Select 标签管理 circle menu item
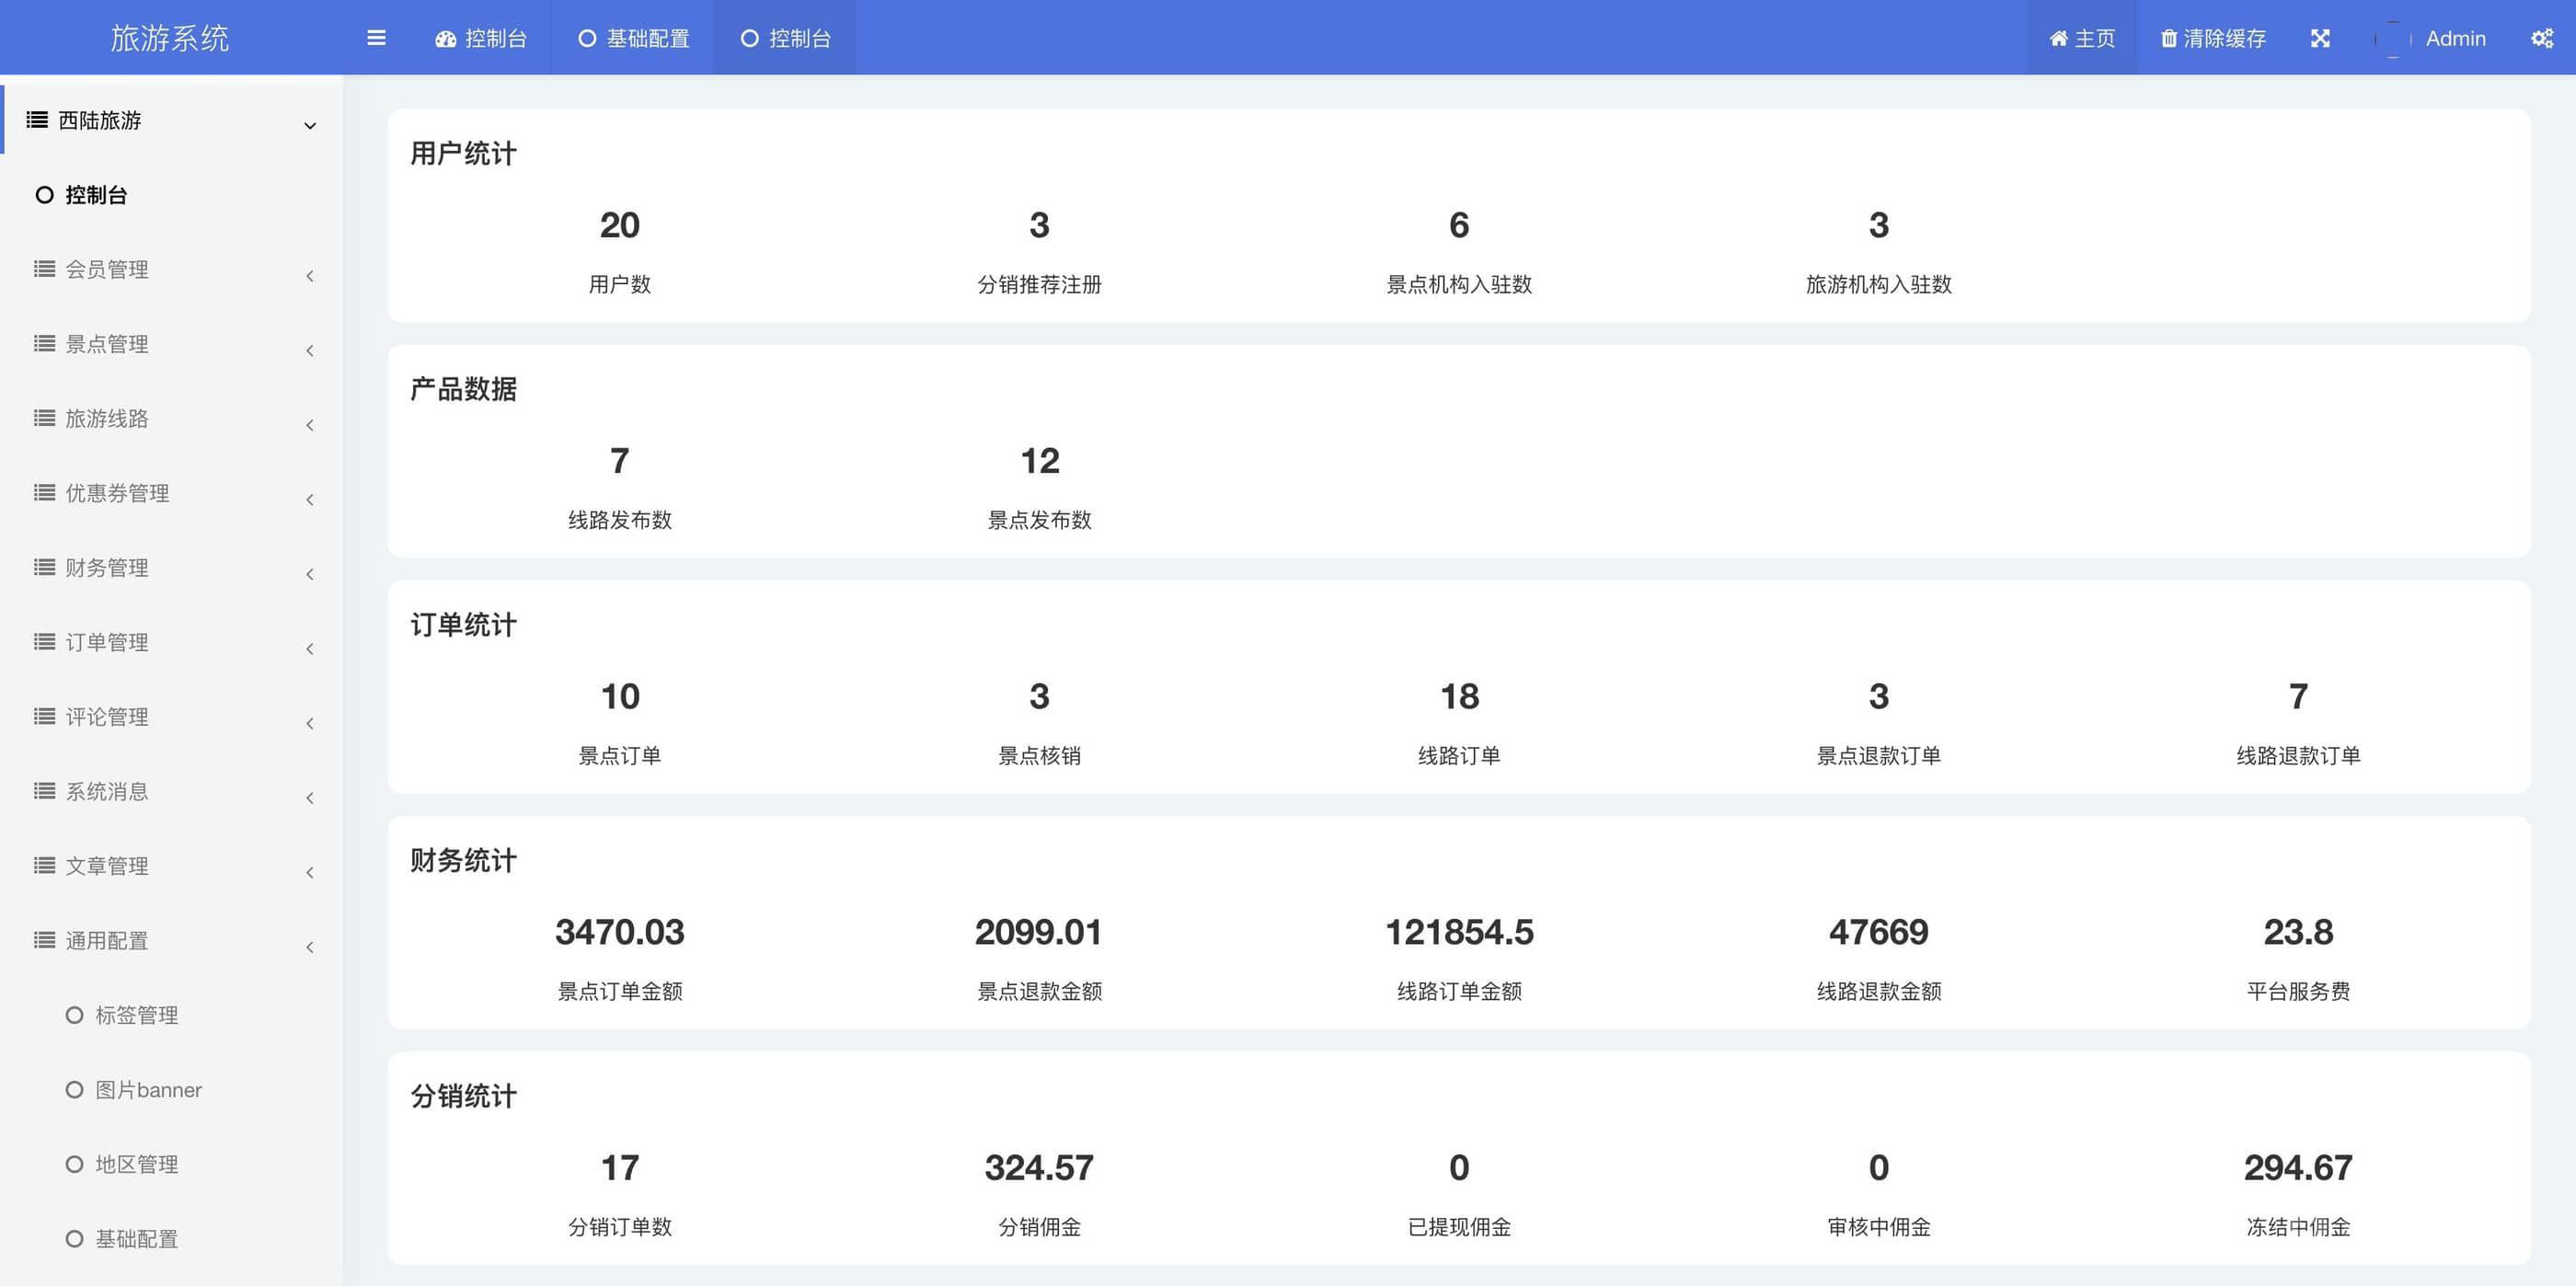The width and height of the screenshot is (2576, 1286). click(136, 1015)
